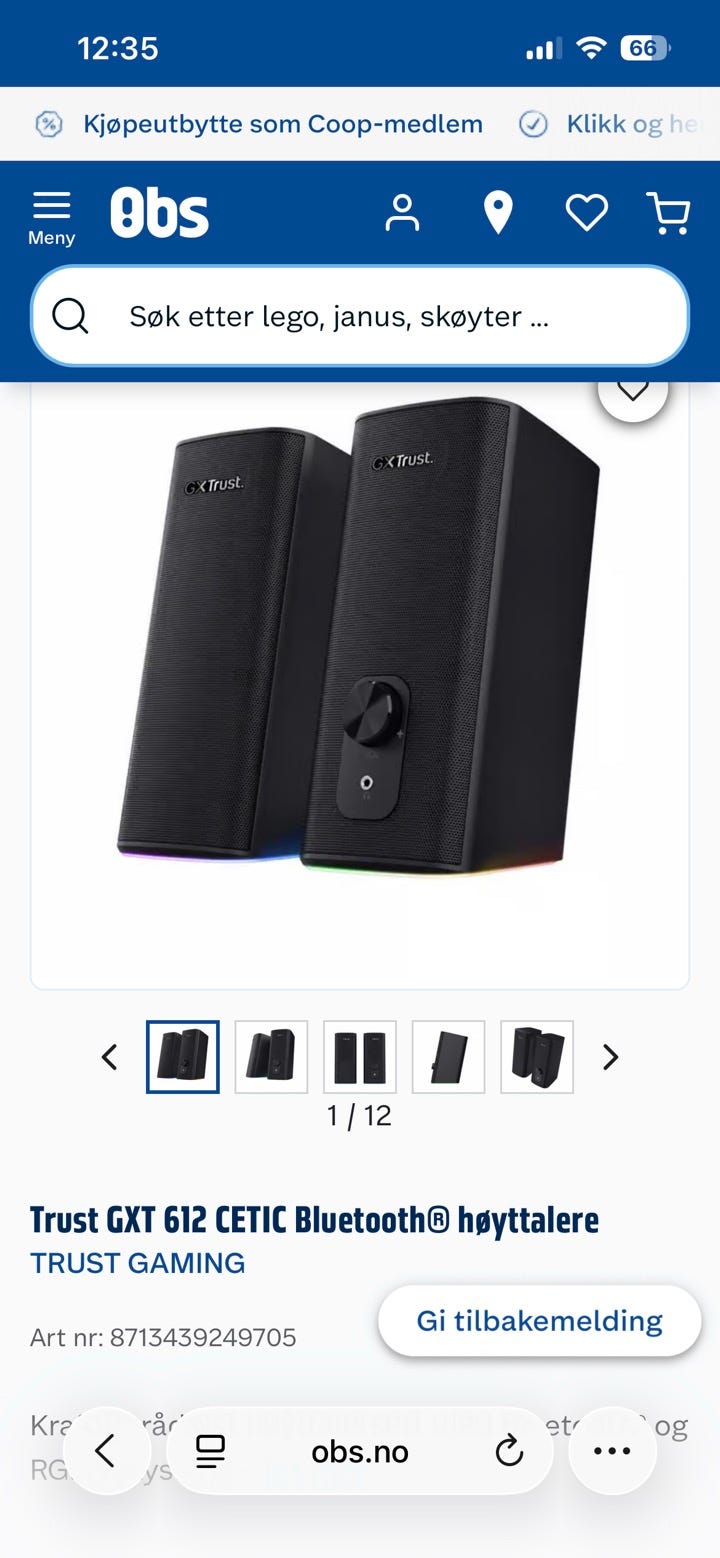Show previous thumbnails with left chevron
Viewport: 720px width, 1558px height.
point(110,1057)
